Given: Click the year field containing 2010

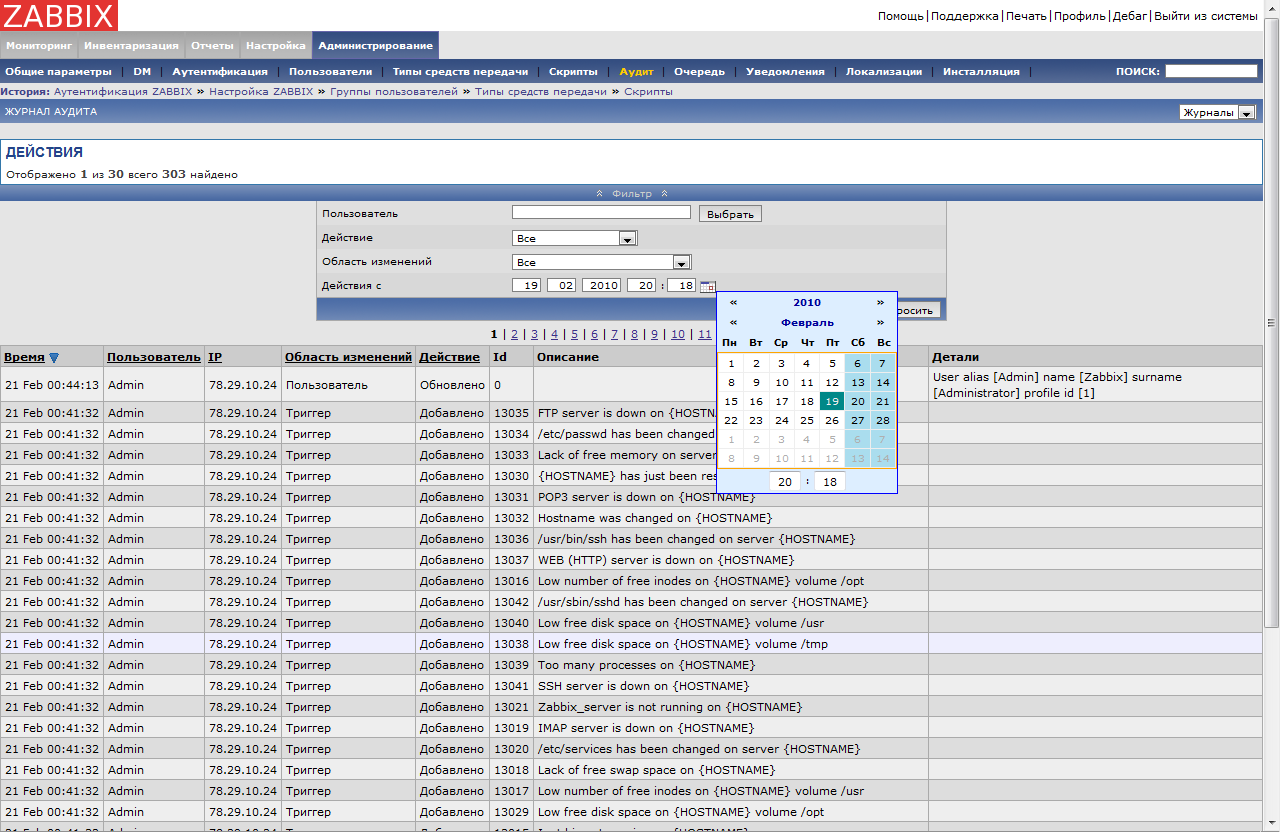Looking at the screenshot, I should (x=602, y=286).
